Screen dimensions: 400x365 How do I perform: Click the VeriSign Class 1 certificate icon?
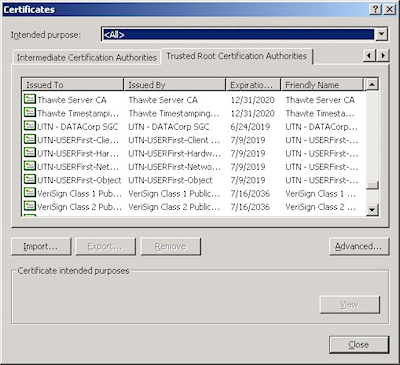point(30,192)
